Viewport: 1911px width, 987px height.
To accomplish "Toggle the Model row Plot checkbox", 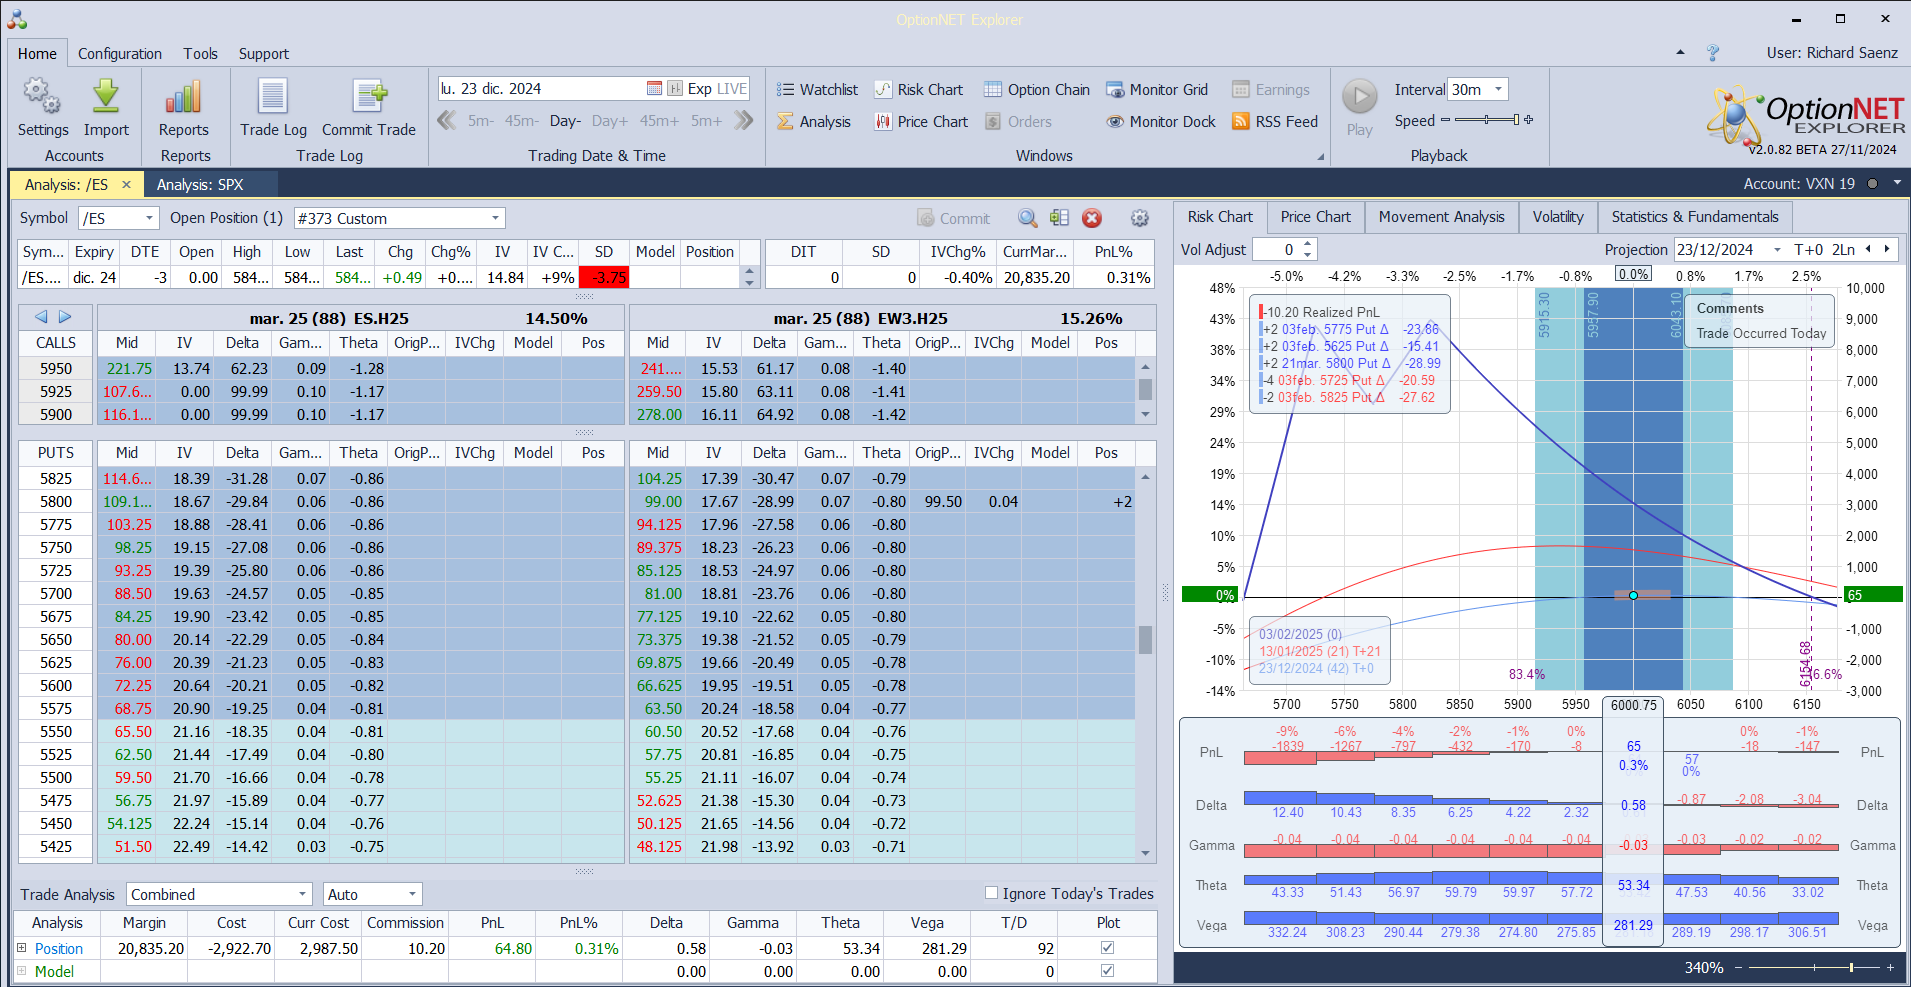I will 1107,971.
